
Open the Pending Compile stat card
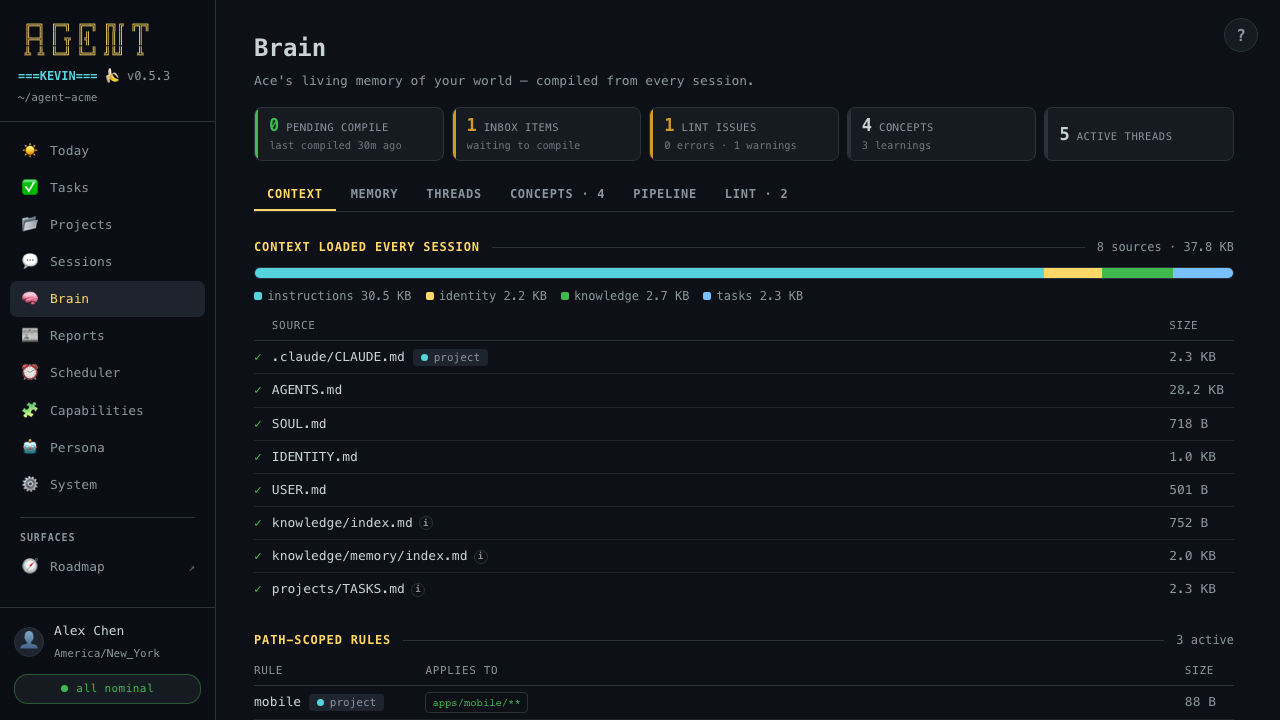tap(349, 134)
